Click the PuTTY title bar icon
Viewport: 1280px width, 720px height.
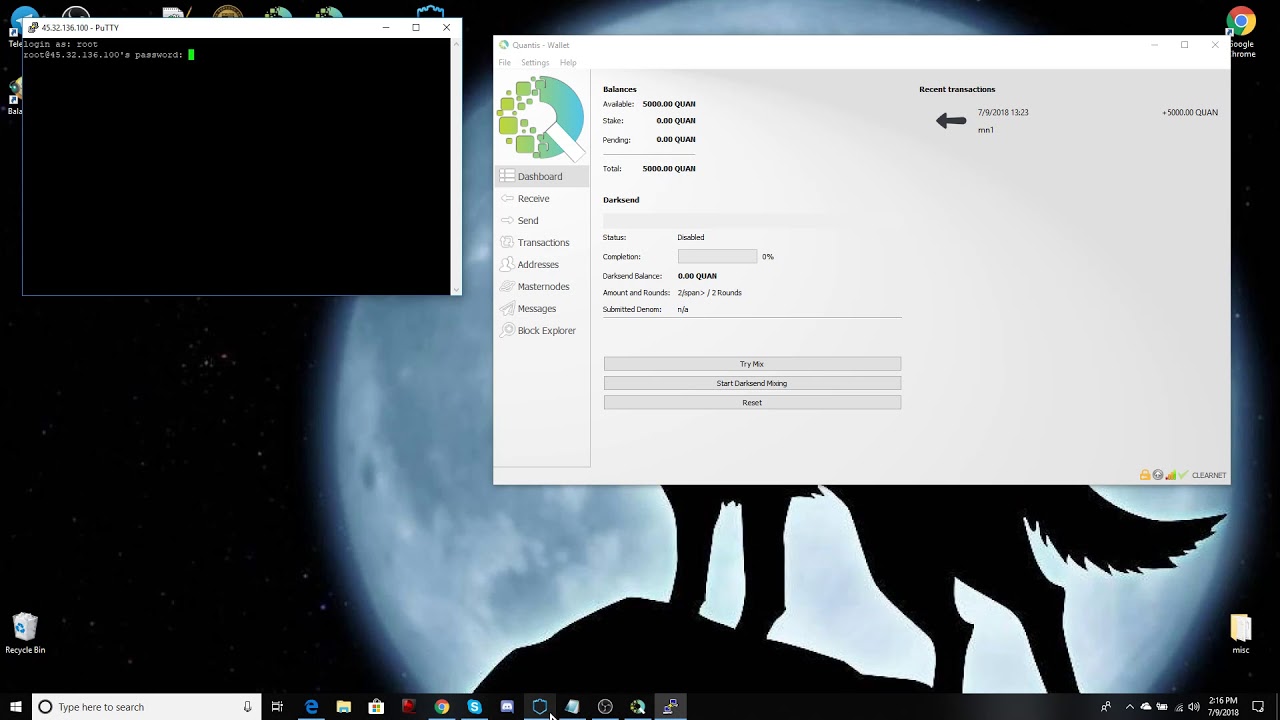tap(33, 27)
